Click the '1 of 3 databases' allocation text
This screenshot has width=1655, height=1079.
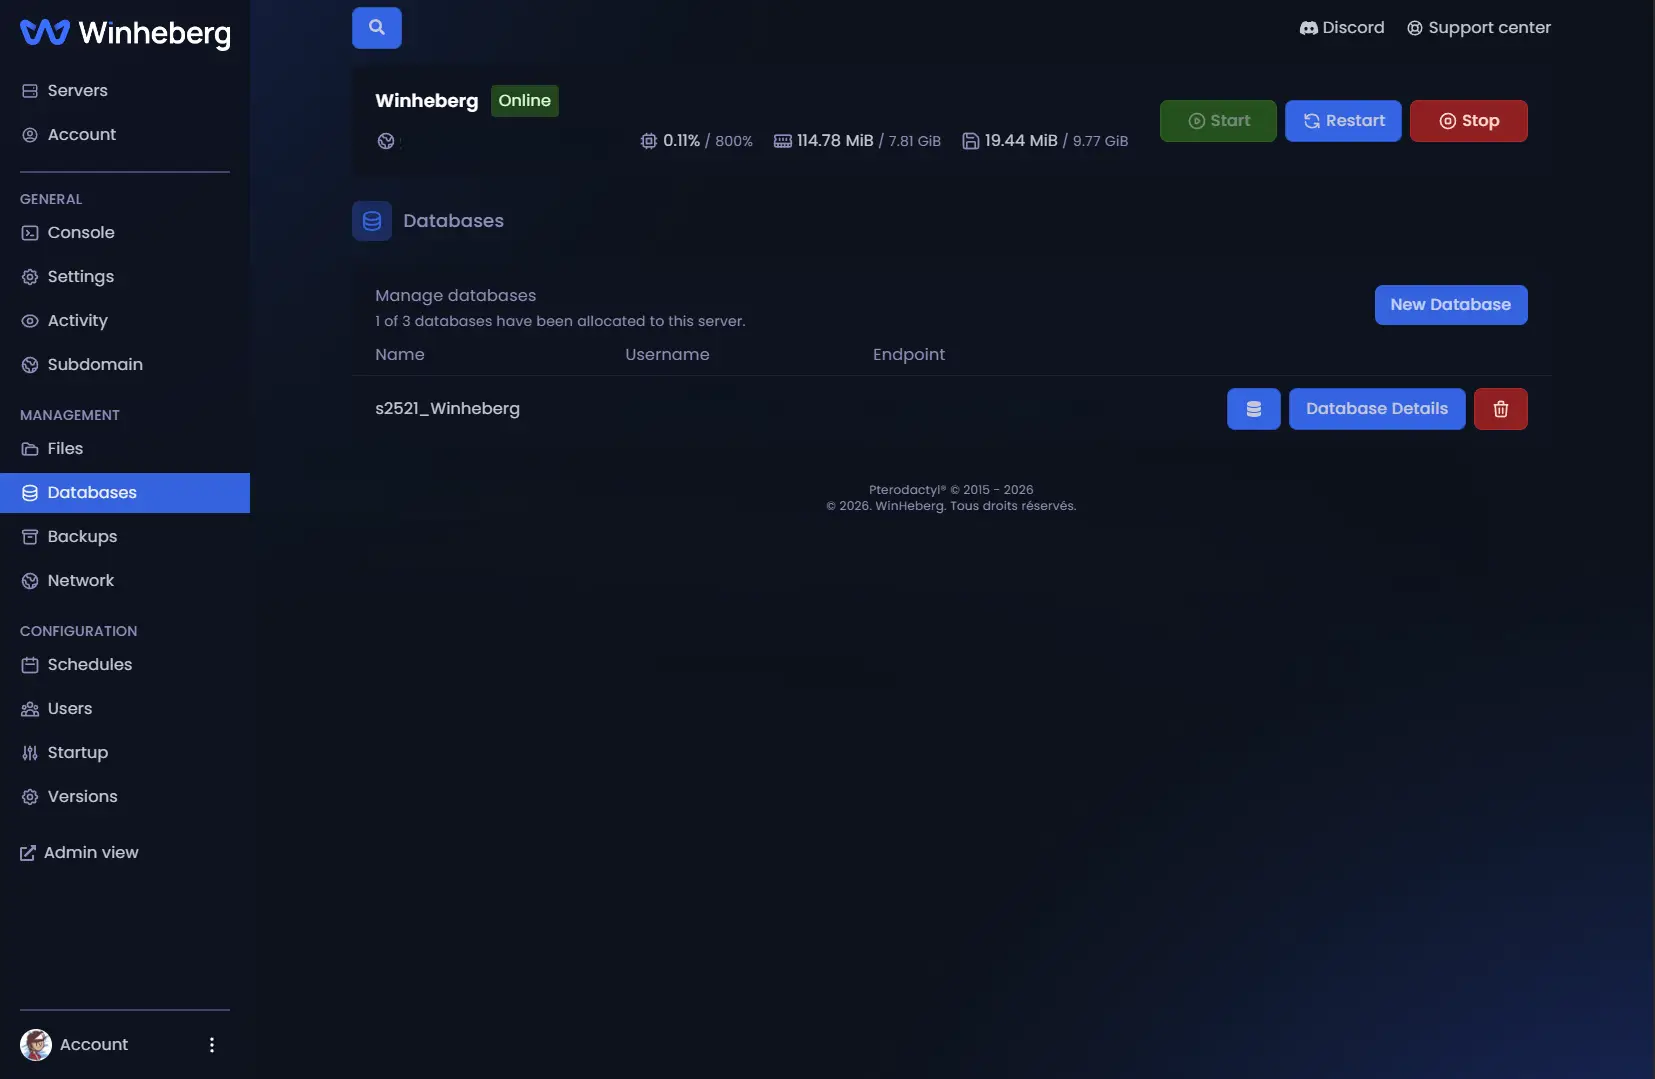(560, 322)
